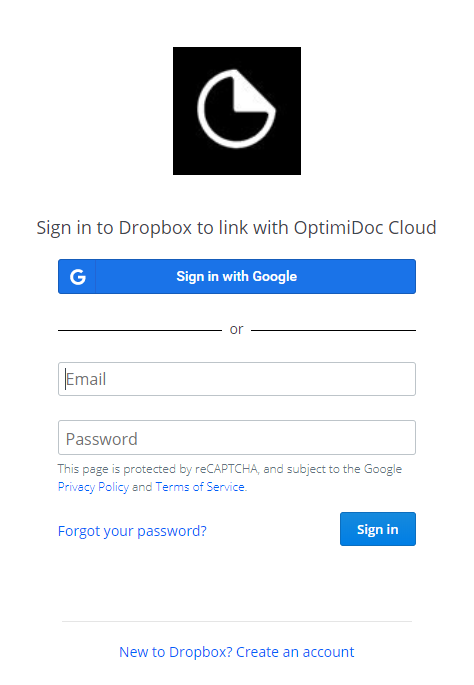The width and height of the screenshot is (474, 685).
Task: Click the 'Google' text in the Google sign-in button
Action: [x=275, y=277]
